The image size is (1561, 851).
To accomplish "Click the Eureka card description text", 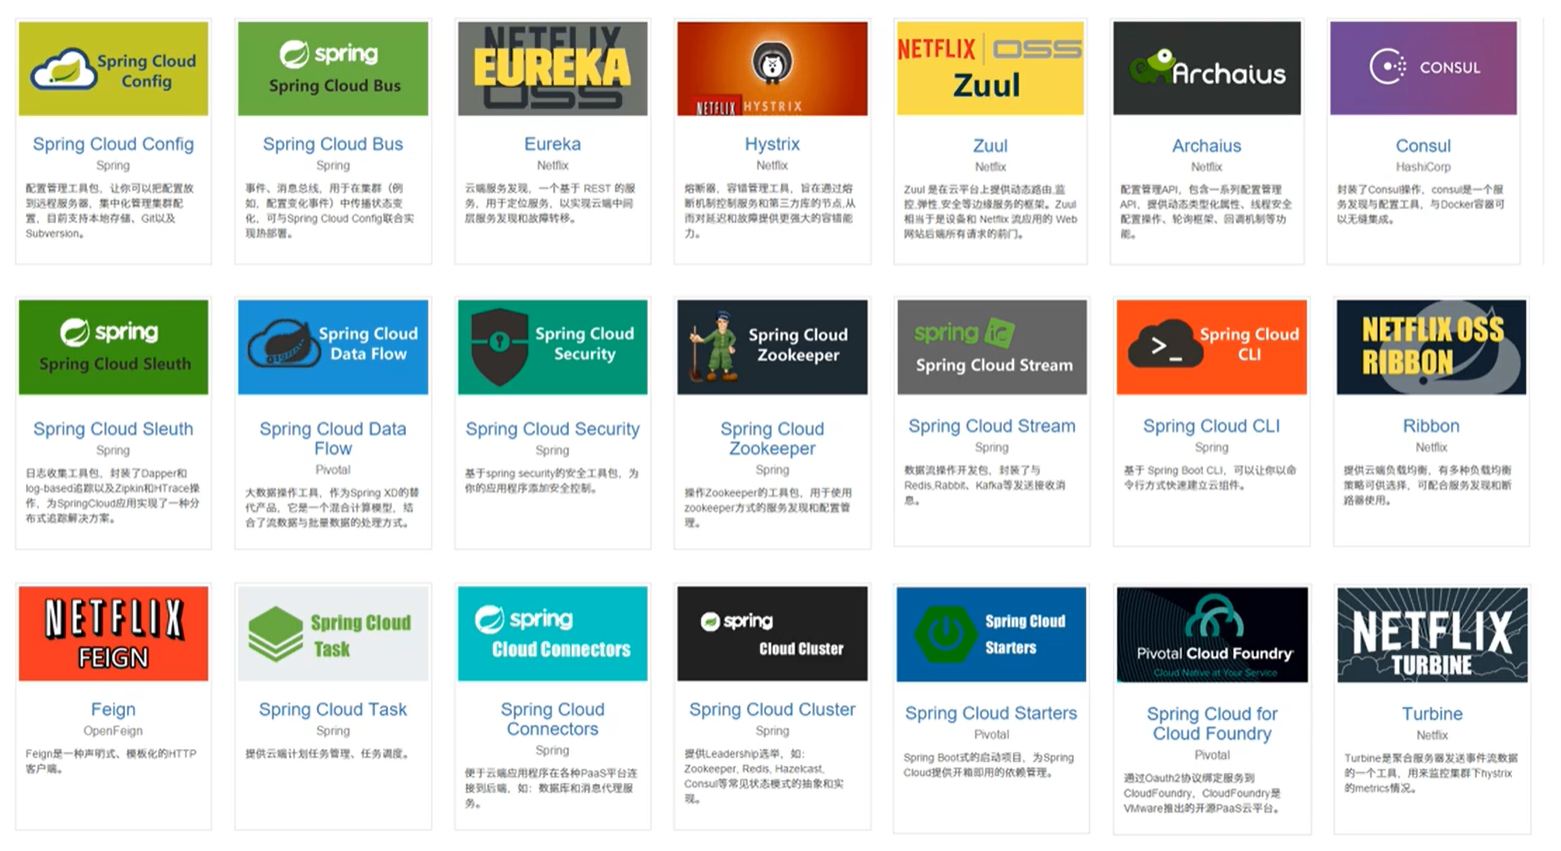I will coord(550,203).
